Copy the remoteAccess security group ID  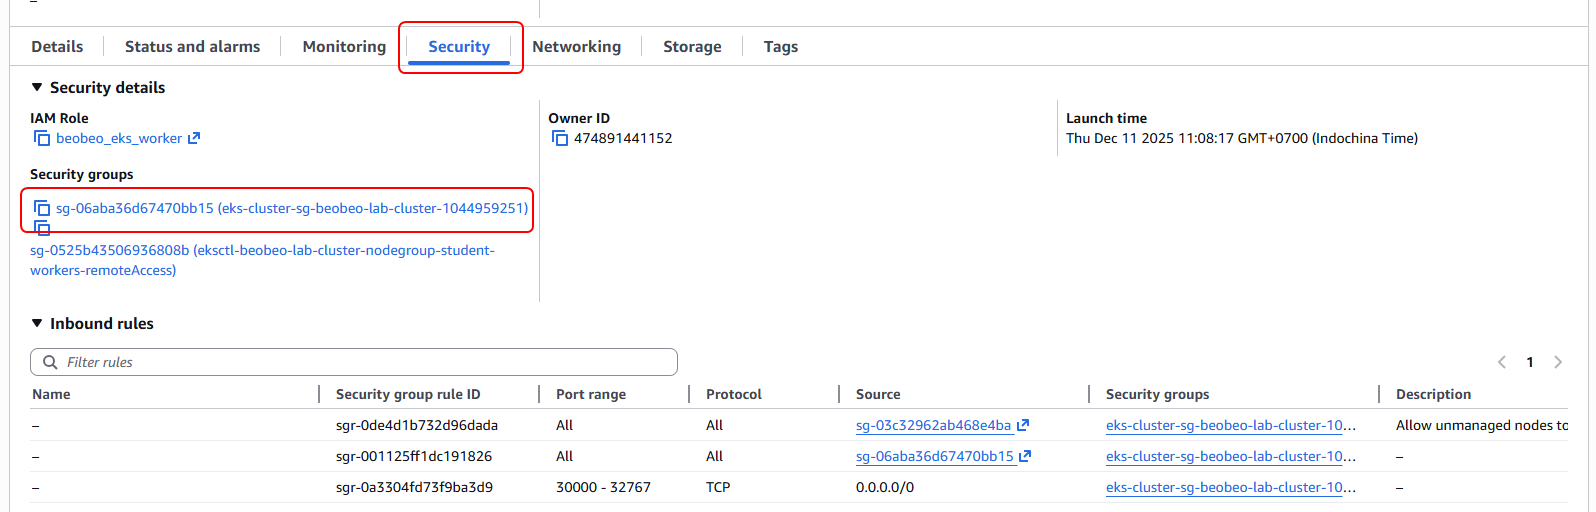click(x=42, y=229)
